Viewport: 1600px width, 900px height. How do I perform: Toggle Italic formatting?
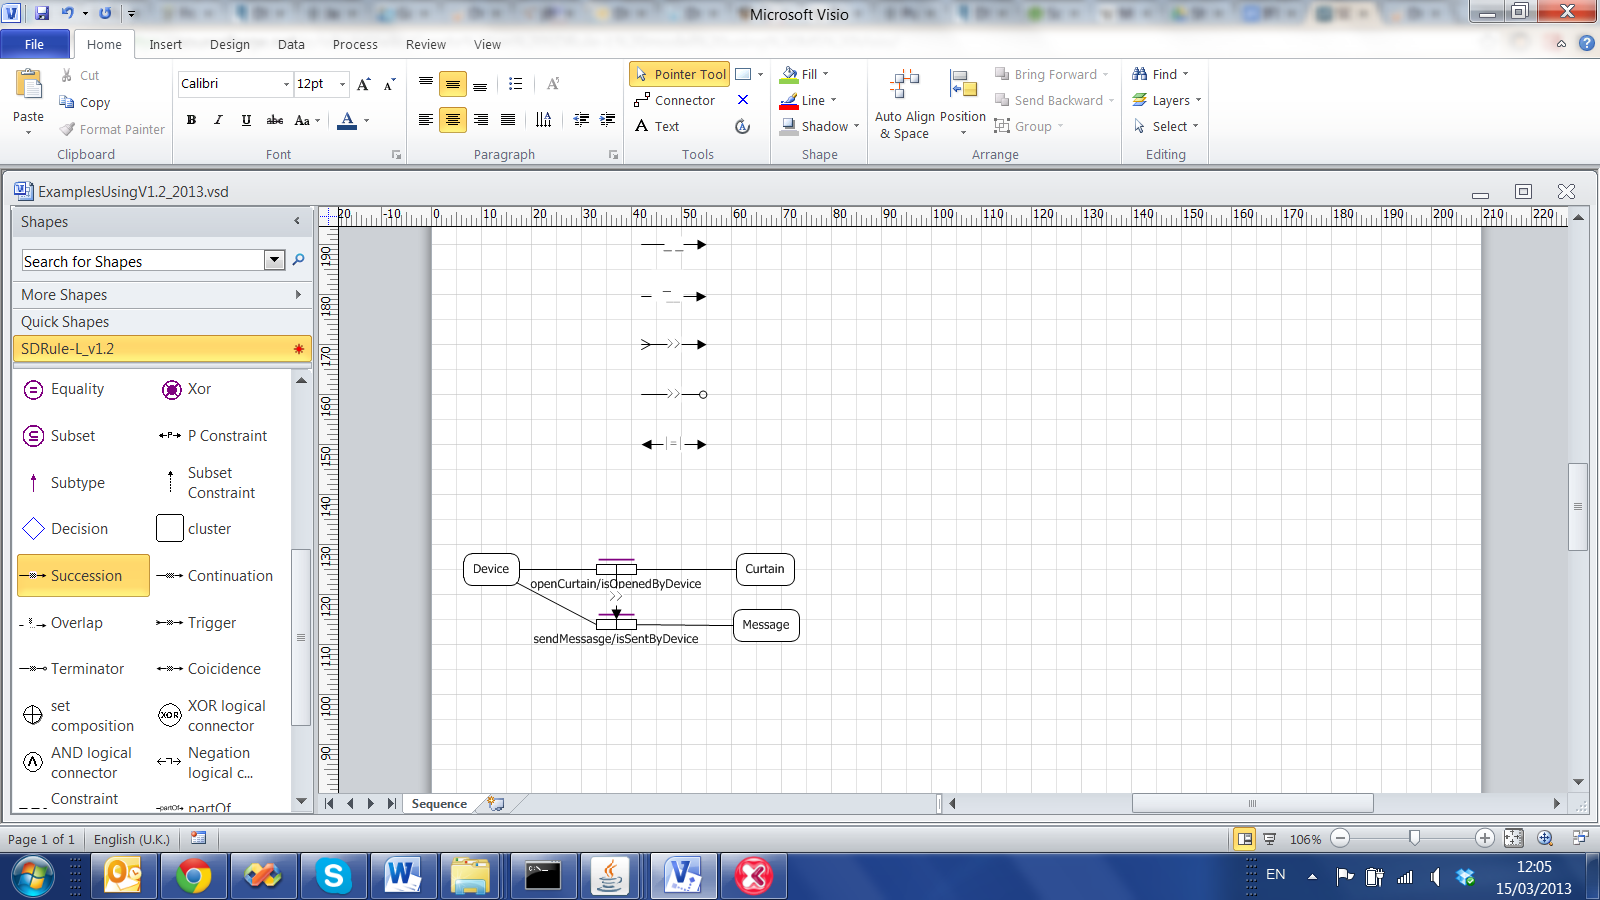coord(218,120)
